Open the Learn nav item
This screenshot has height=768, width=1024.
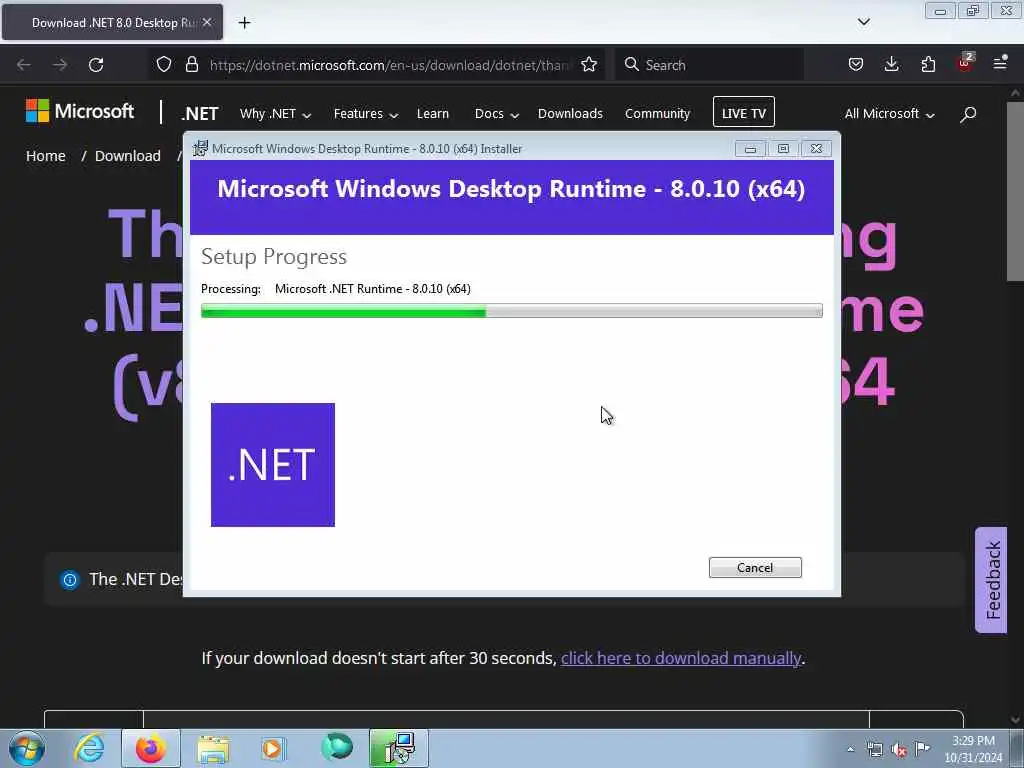click(x=432, y=114)
